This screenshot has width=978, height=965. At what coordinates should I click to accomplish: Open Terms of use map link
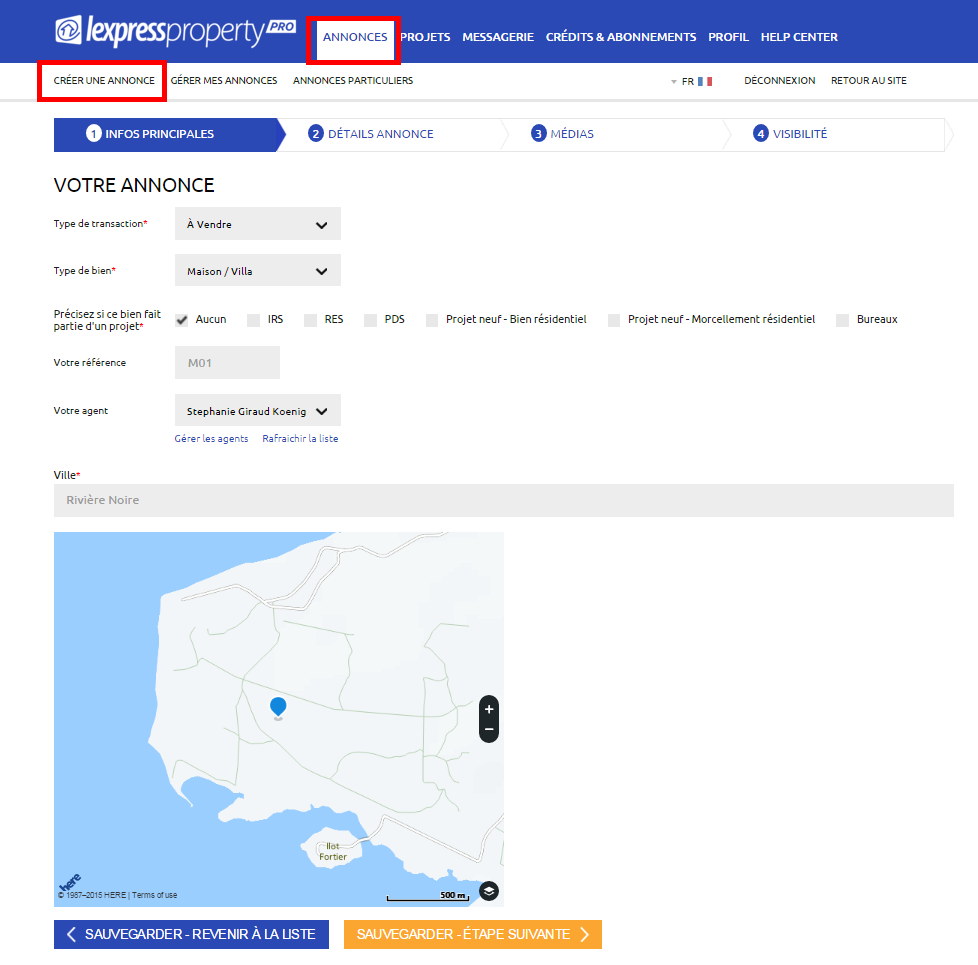[155, 895]
